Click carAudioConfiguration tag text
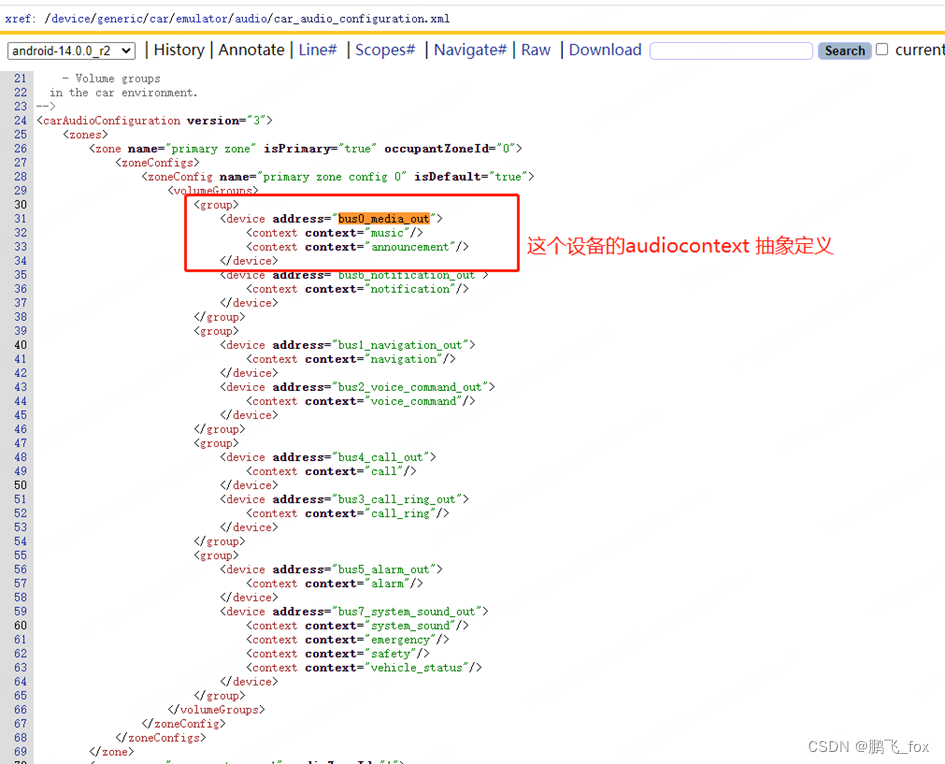Viewport: 945px width, 764px height. coord(111,121)
